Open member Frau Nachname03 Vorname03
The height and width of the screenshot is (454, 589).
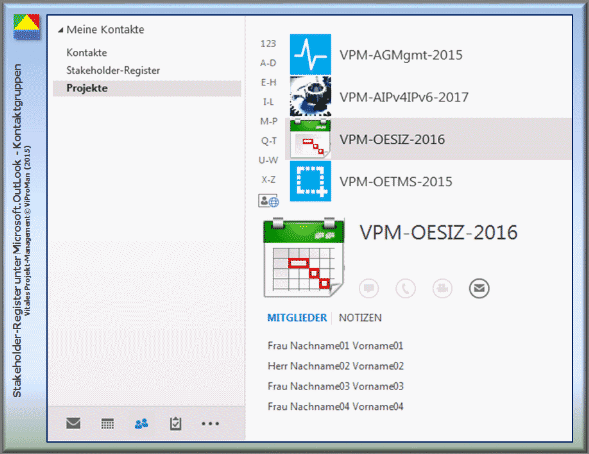pyautogui.click(x=335, y=386)
